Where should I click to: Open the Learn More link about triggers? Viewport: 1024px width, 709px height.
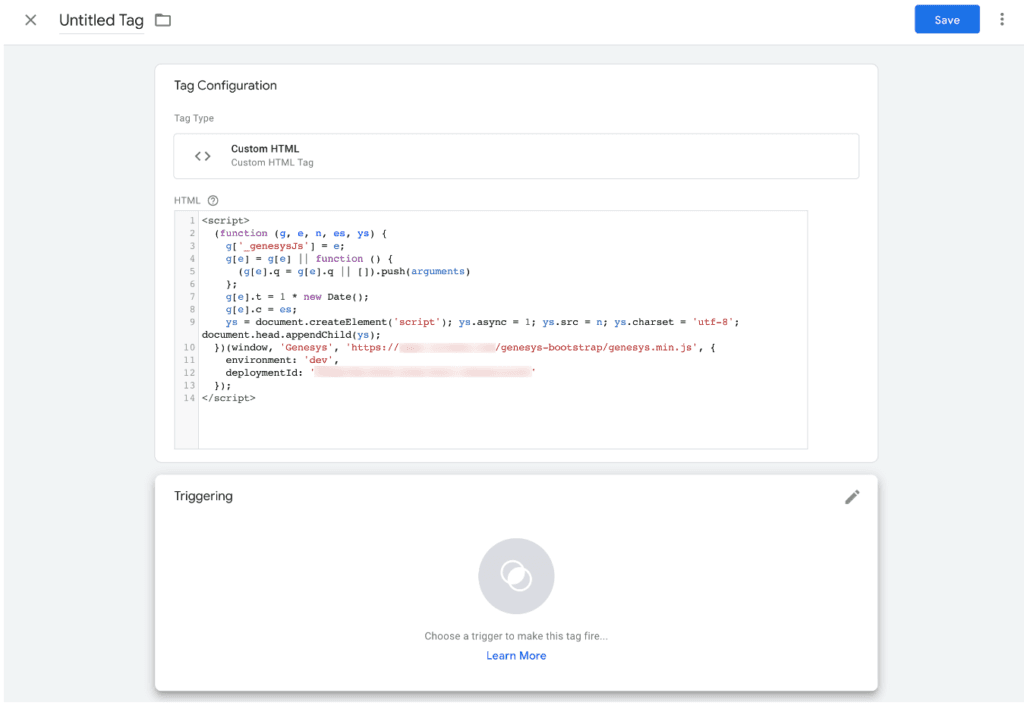pyautogui.click(x=516, y=655)
